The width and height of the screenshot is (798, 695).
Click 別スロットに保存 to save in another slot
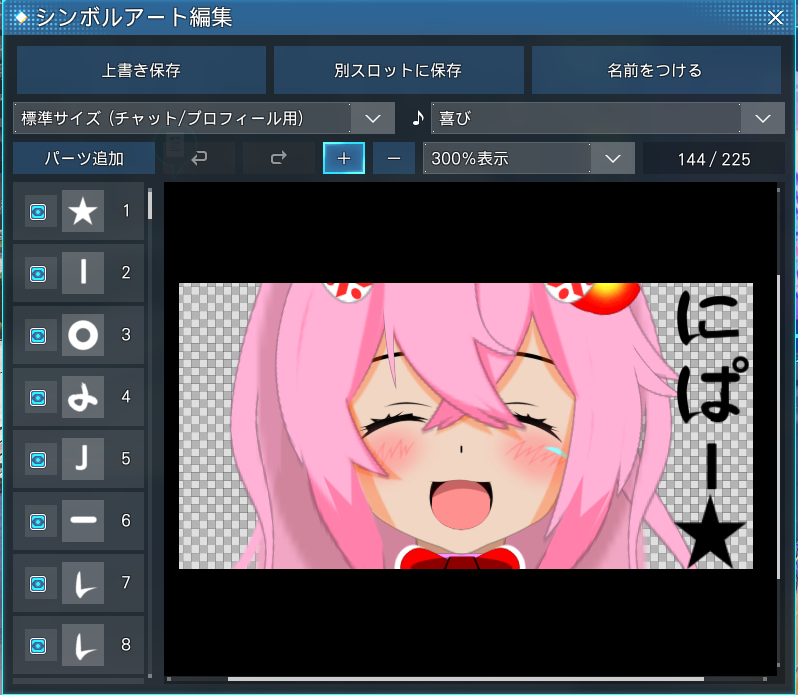point(399,70)
